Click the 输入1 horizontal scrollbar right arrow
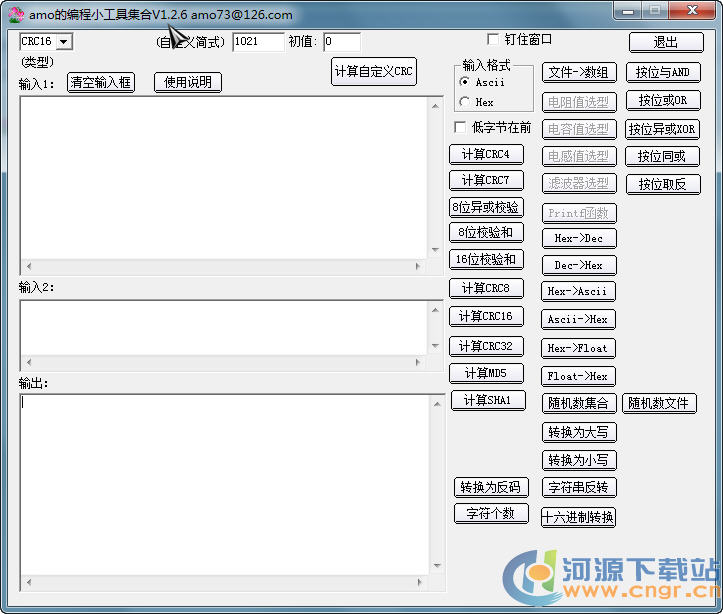Viewport: 723px width, 614px height. click(418, 266)
